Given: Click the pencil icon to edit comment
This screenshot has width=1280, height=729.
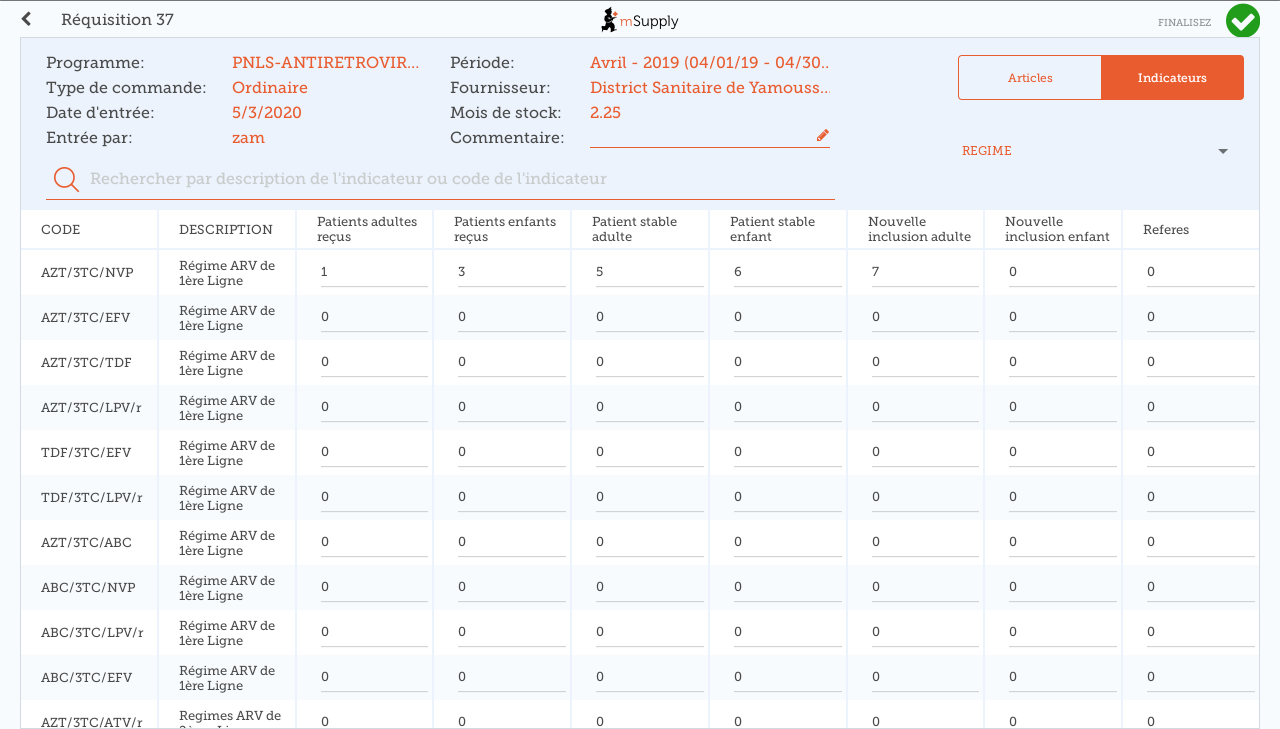Looking at the screenshot, I should 823,135.
